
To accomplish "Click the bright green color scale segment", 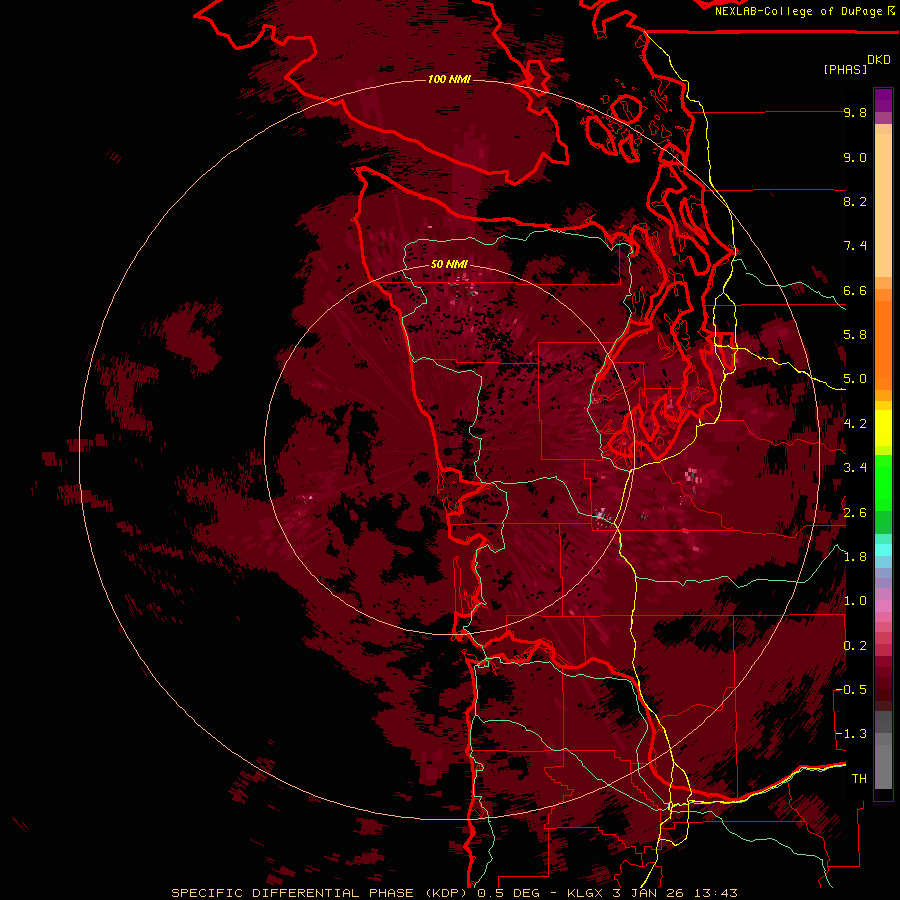I will coord(883,482).
